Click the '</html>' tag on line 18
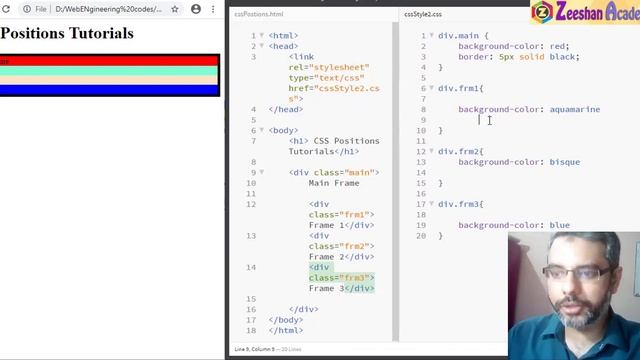 coord(286,331)
